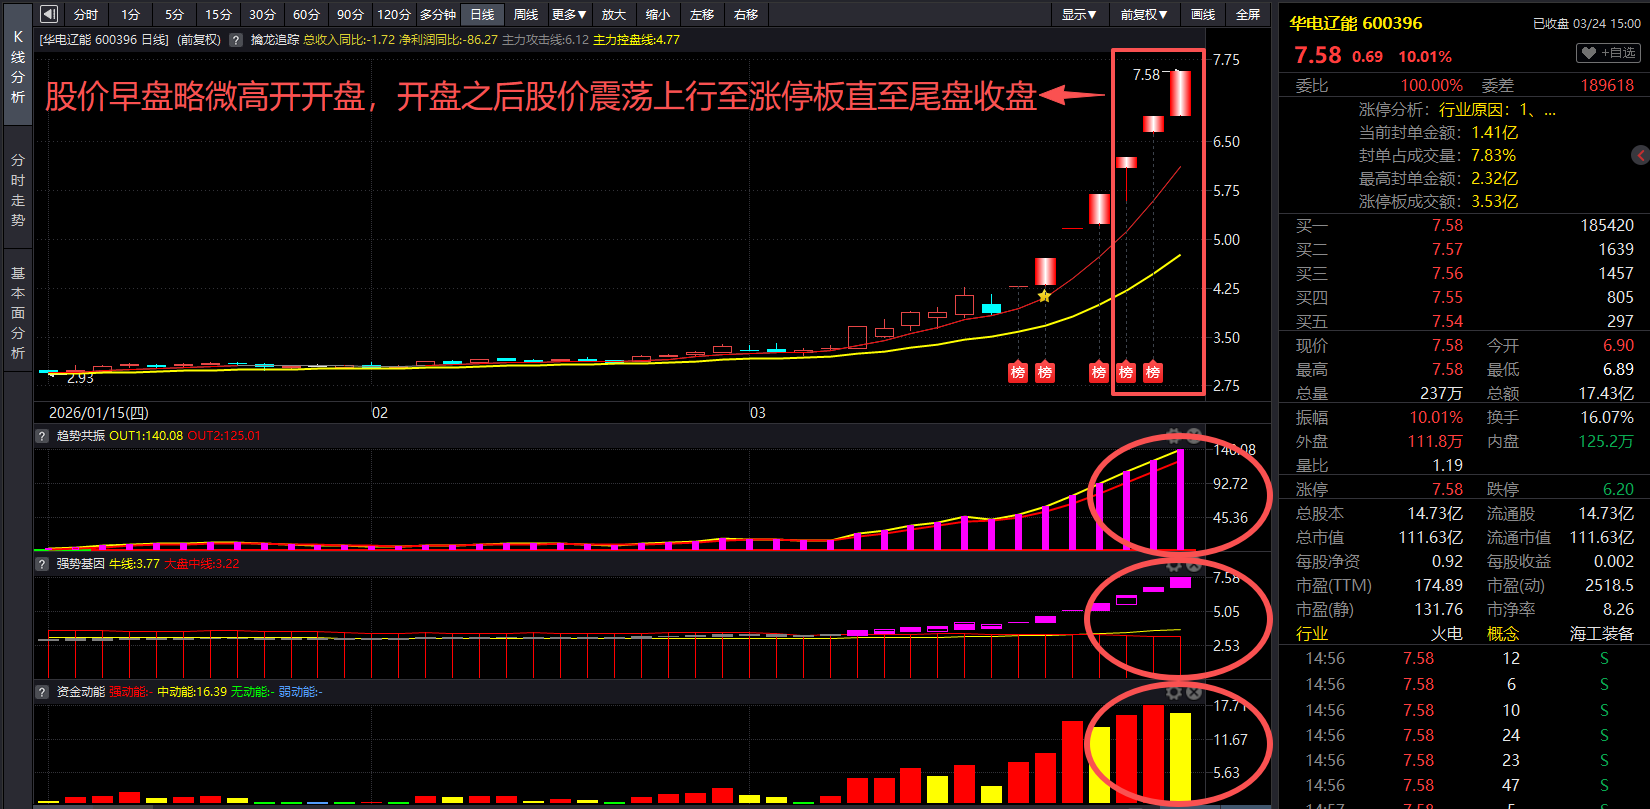Click help icon beside 趋势共振 indicator
The width and height of the screenshot is (1650, 809).
(x=42, y=436)
